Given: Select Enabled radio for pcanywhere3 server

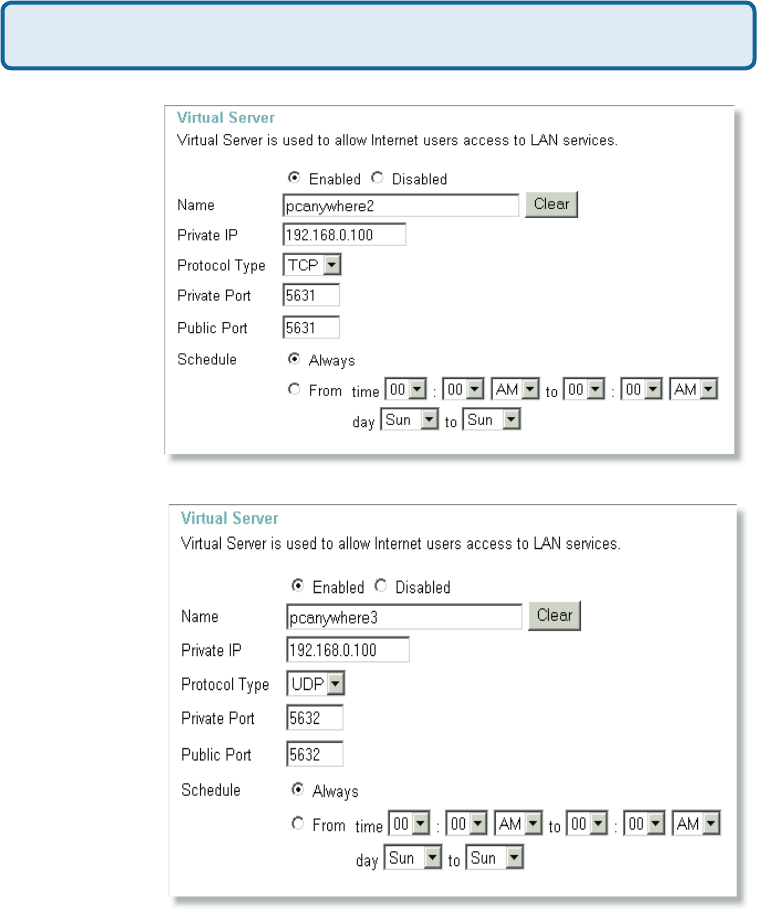Looking at the screenshot, I should click(x=297, y=587).
